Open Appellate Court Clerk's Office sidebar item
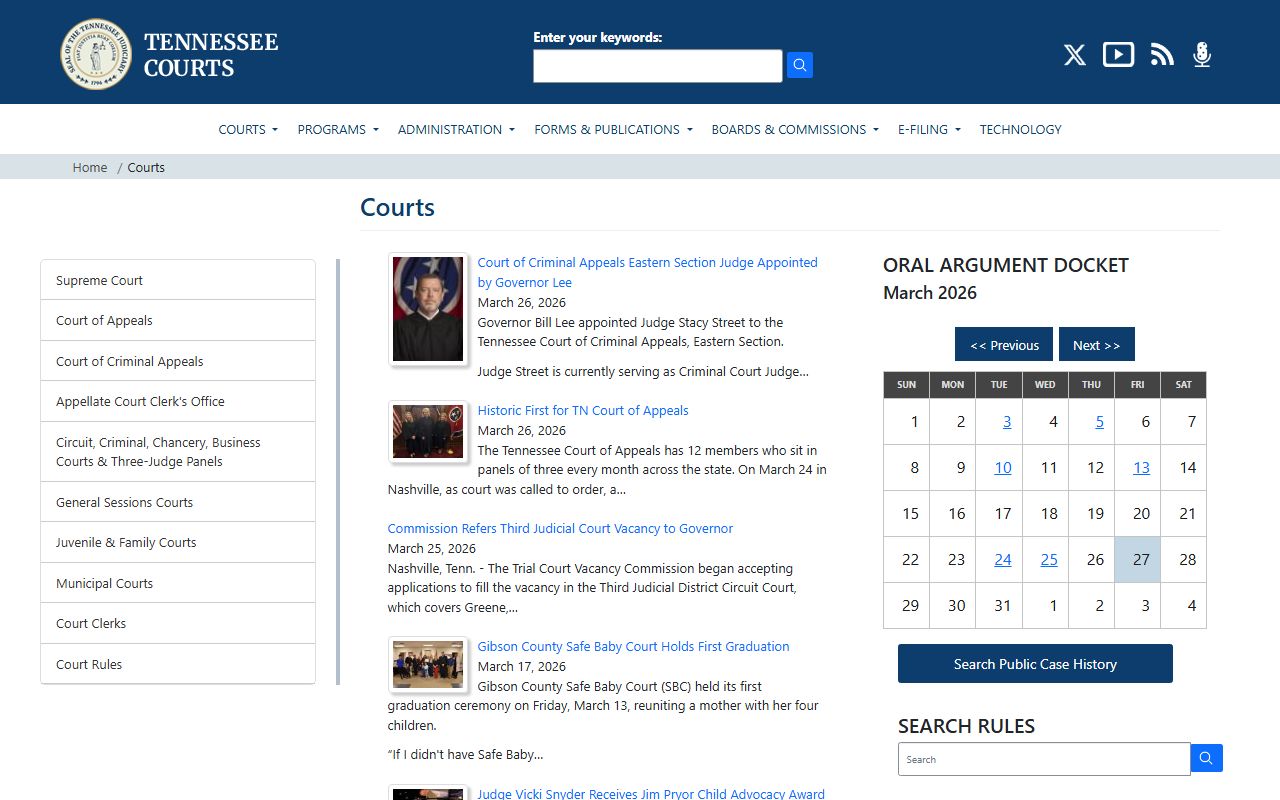 pos(178,401)
